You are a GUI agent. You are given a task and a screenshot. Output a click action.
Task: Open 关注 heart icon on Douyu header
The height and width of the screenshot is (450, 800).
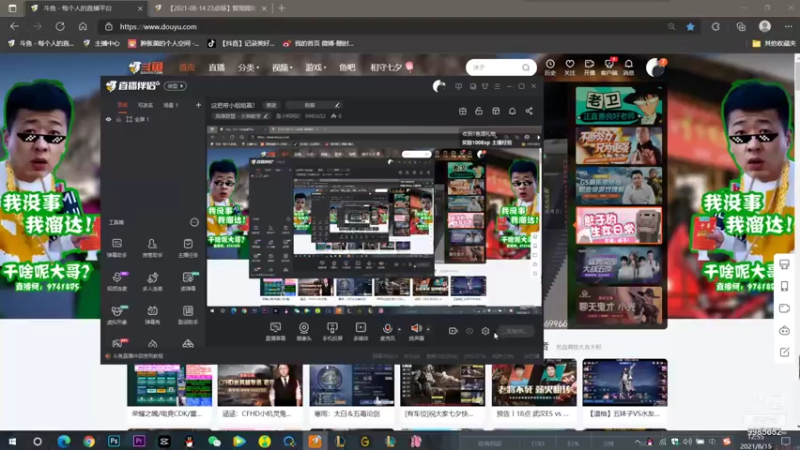(569, 67)
